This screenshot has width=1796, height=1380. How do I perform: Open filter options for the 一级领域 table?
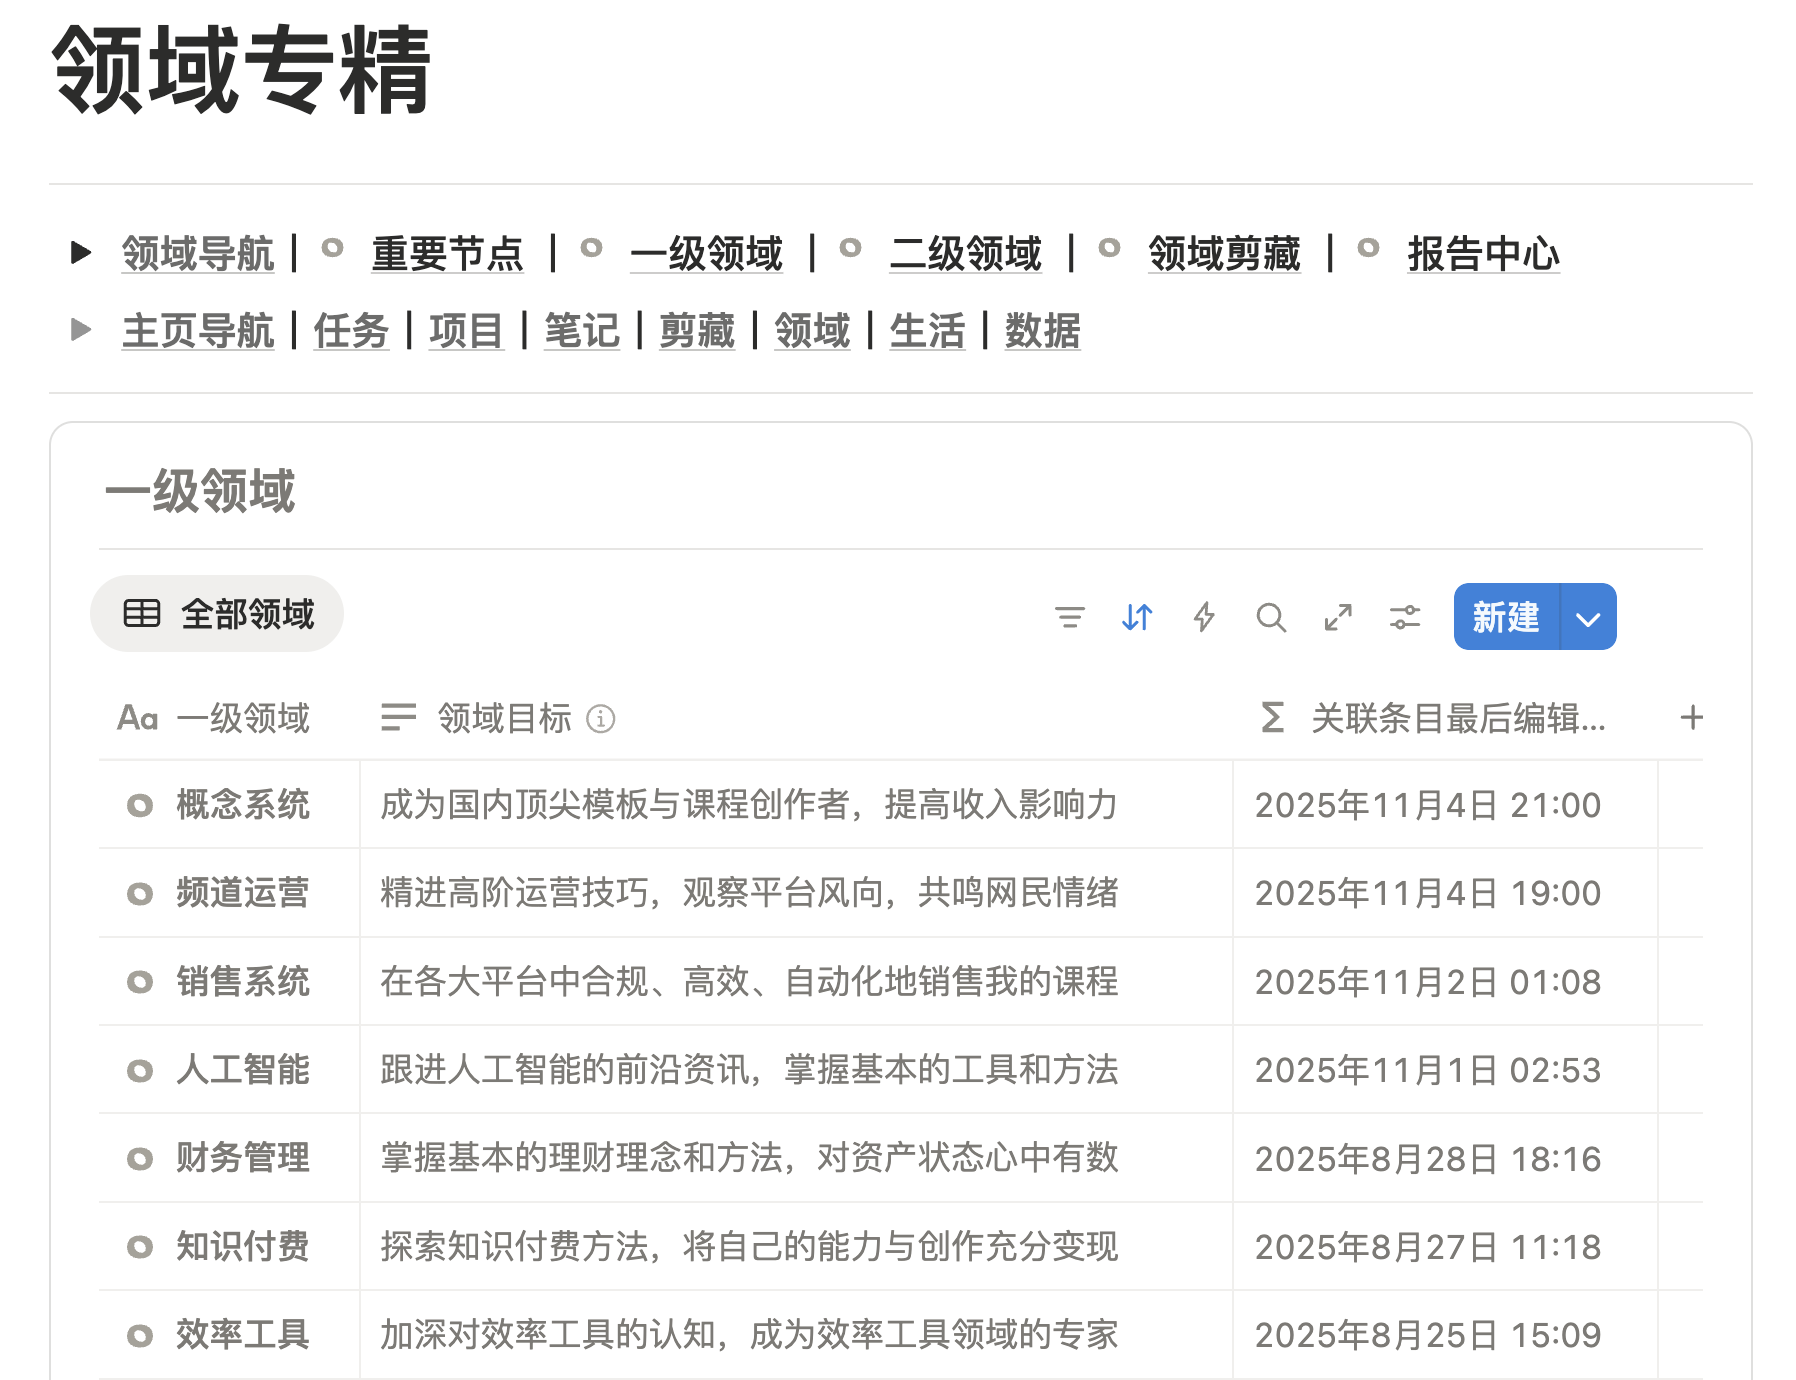coord(1071,618)
